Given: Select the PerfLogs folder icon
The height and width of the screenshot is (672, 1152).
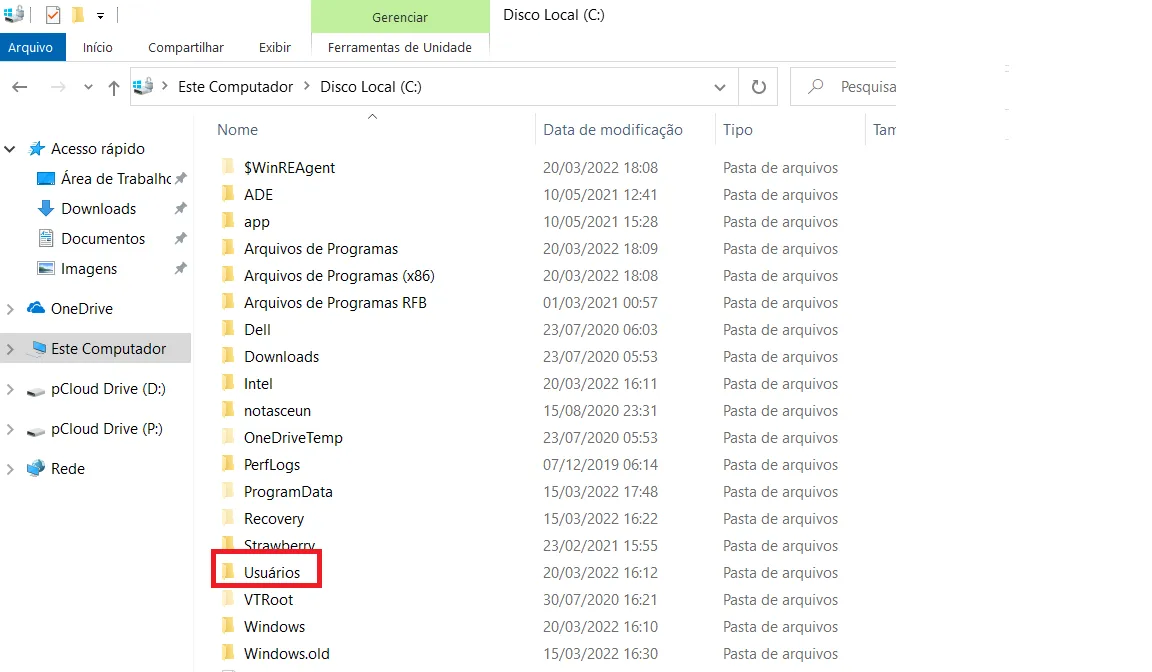Looking at the screenshot, I should pos(228,463).
